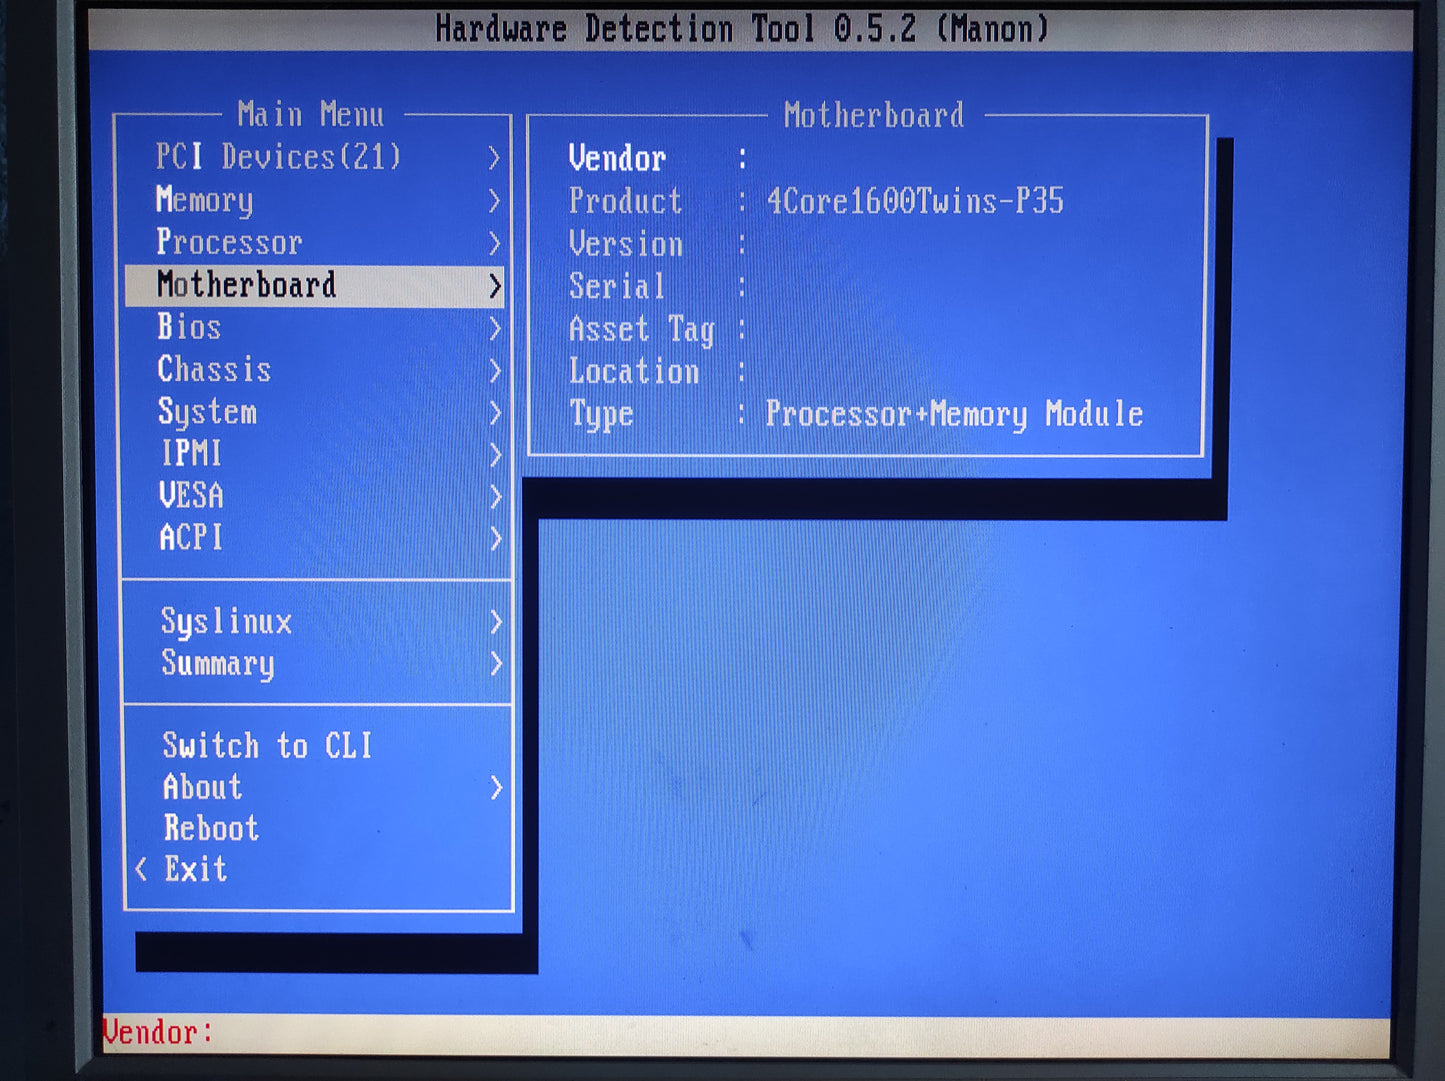1445x1081 pixels.
Task: Click the Type field Processor+Memory Module
Action: [x=953, y=414]
